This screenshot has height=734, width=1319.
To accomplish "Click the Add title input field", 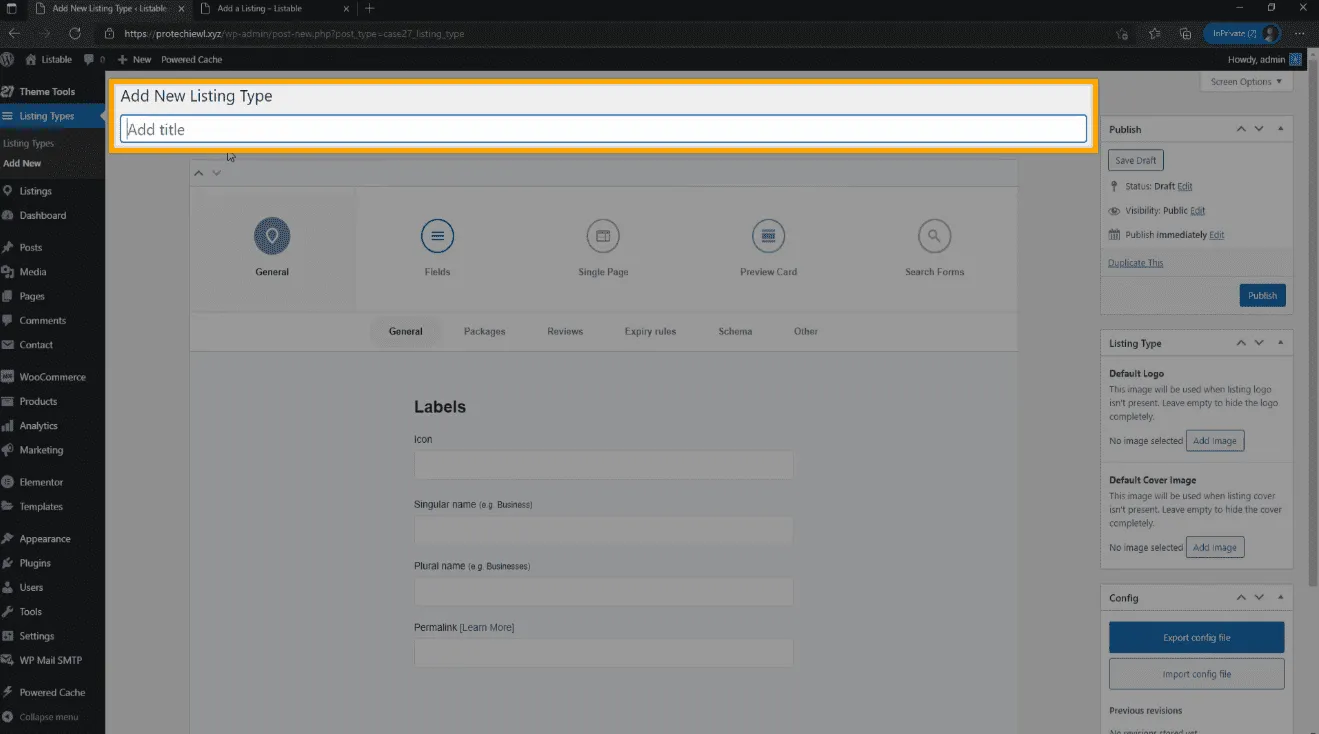I will 603,129.
